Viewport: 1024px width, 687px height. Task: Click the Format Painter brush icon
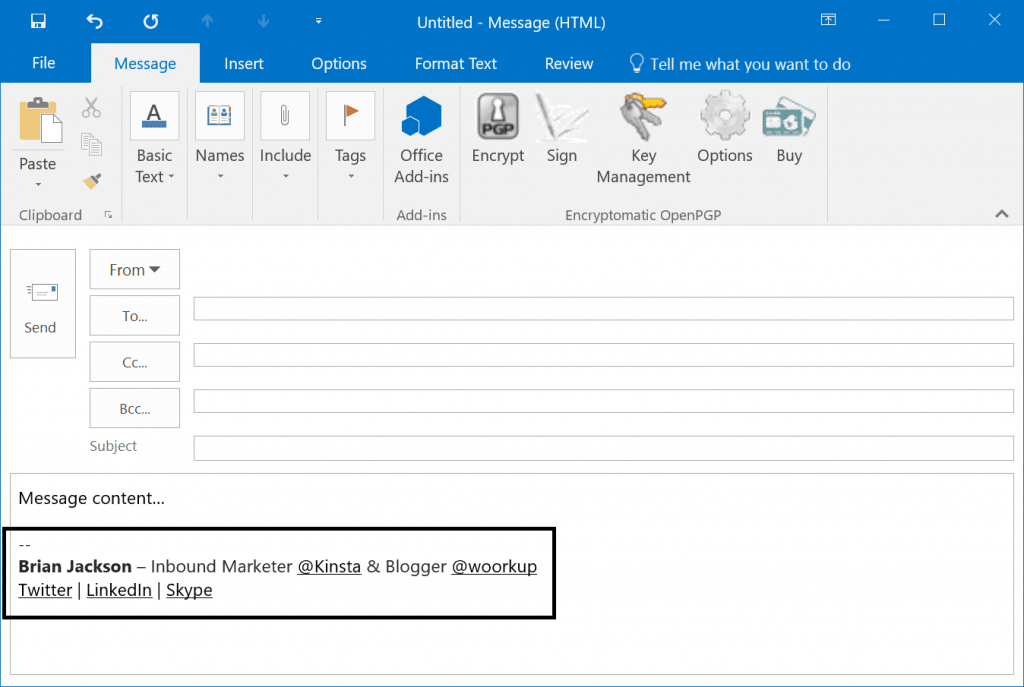tap(91, 182)
